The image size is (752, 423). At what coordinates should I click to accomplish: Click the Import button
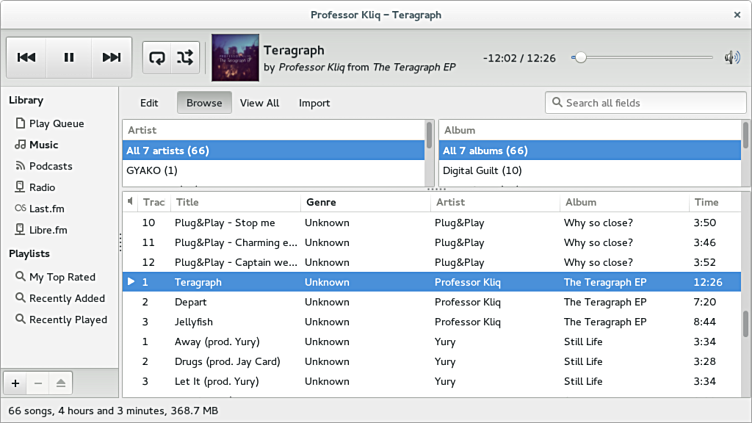pos(314,103)
